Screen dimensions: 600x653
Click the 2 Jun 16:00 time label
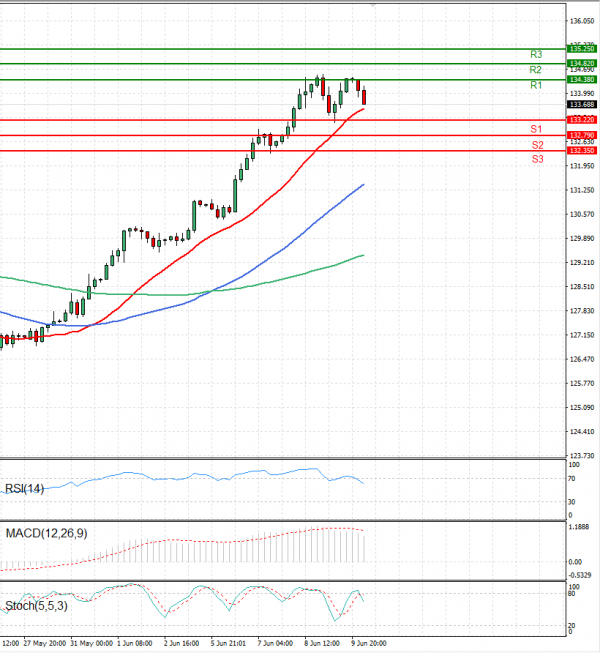[181, 643]
